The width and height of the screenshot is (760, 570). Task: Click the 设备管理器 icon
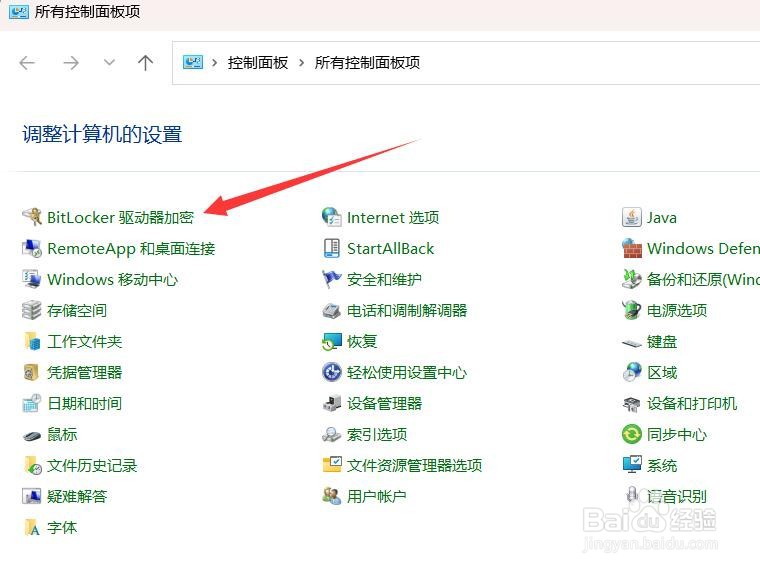coord(332,403)
